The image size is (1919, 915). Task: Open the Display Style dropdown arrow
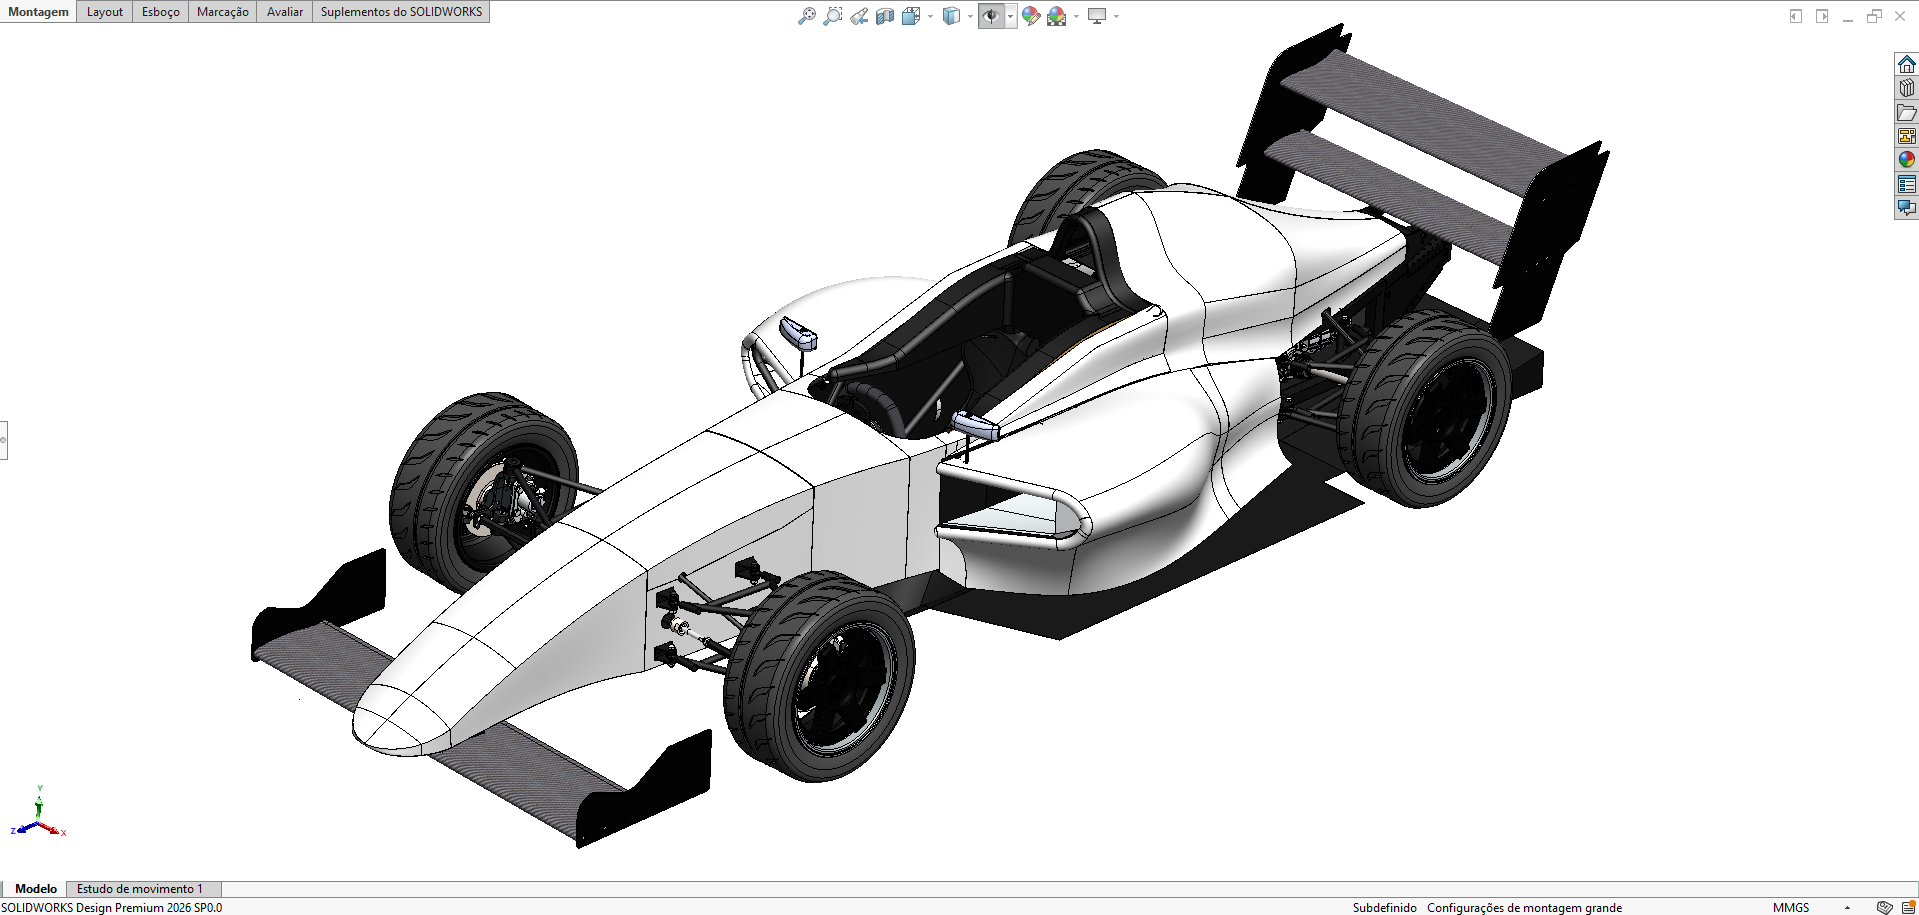click(x=970, y=16)
